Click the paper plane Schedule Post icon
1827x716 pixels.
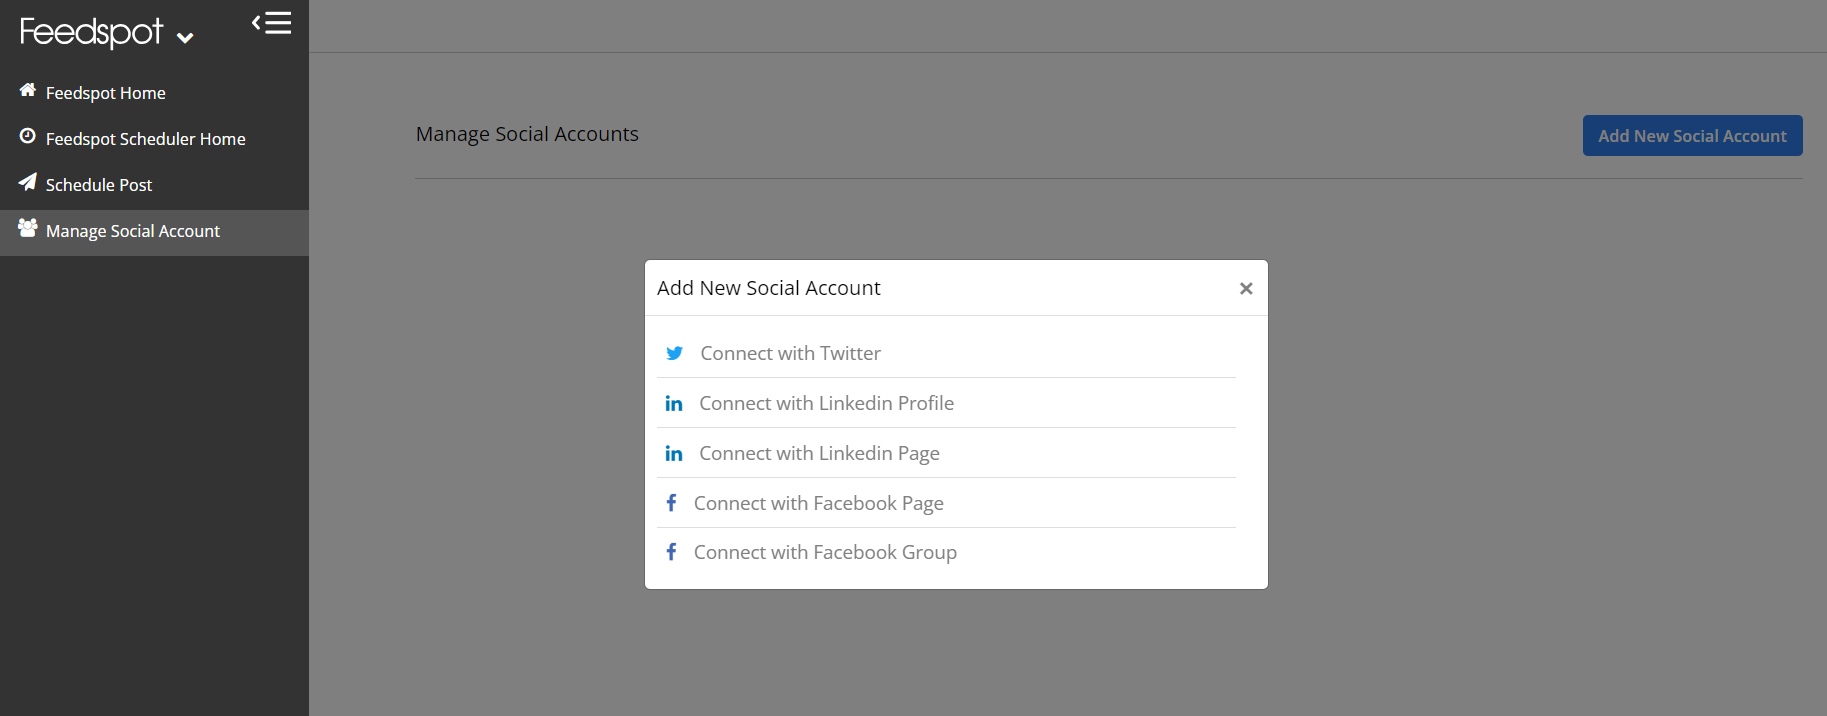pyautogui.click(x=27, y=182)
